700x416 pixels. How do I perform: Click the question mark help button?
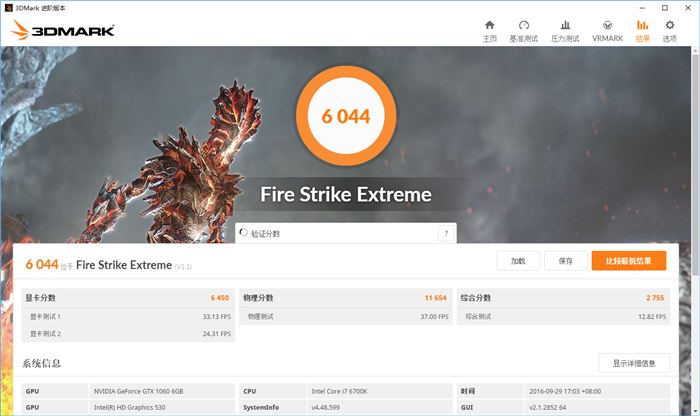(446, 233)
